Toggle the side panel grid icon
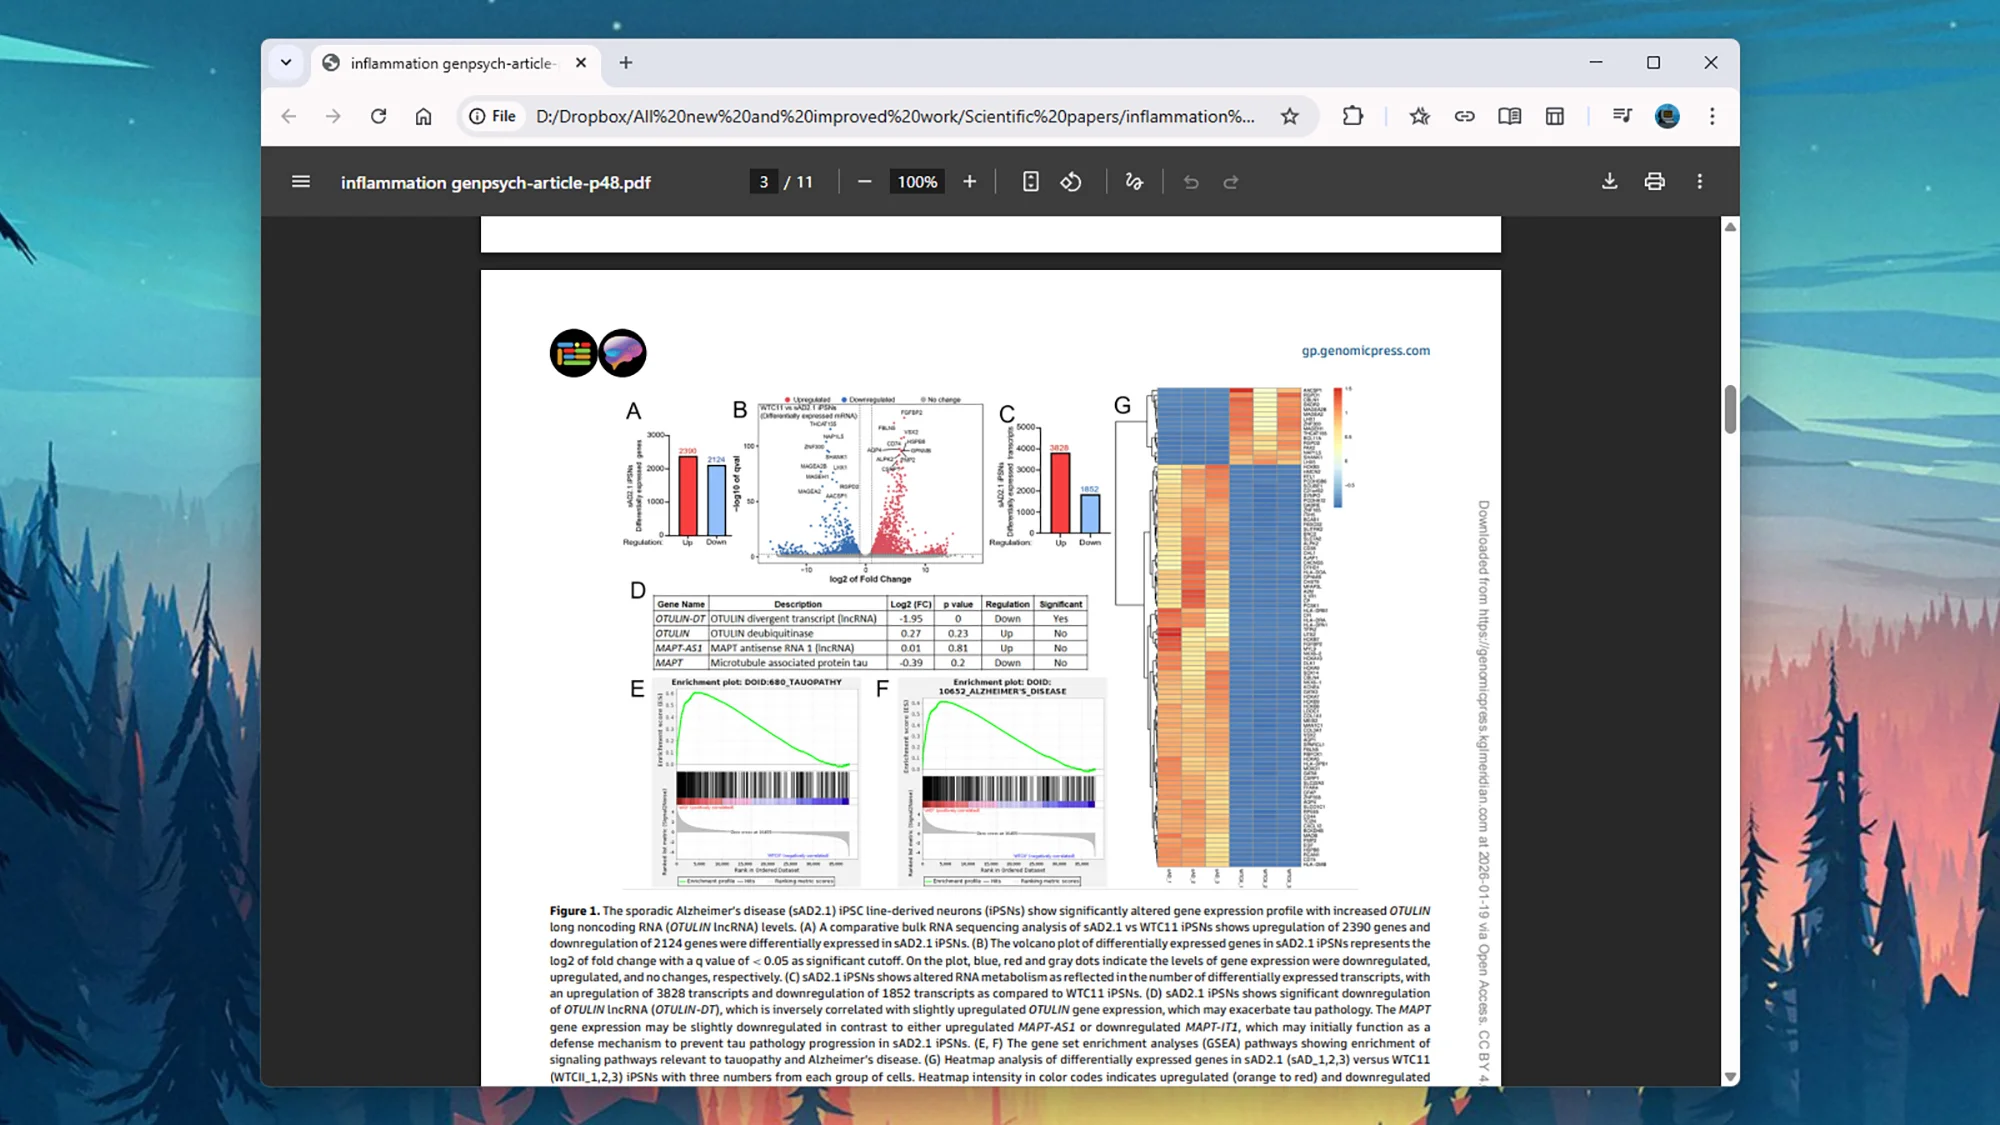This screenshot has height=1125, width=2000. pyautogui.click(x=1554, y=116)
